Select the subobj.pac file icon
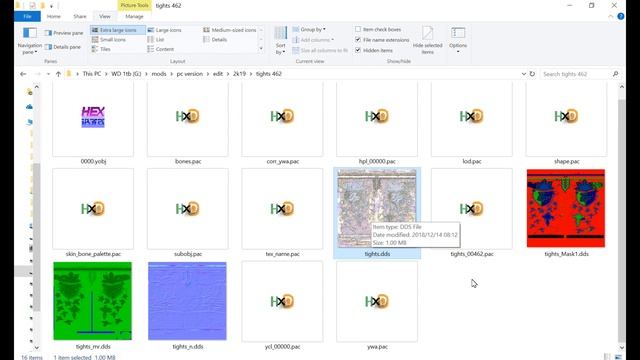The width and height of the screenshot is (640, 360). [x=188, y=209]
